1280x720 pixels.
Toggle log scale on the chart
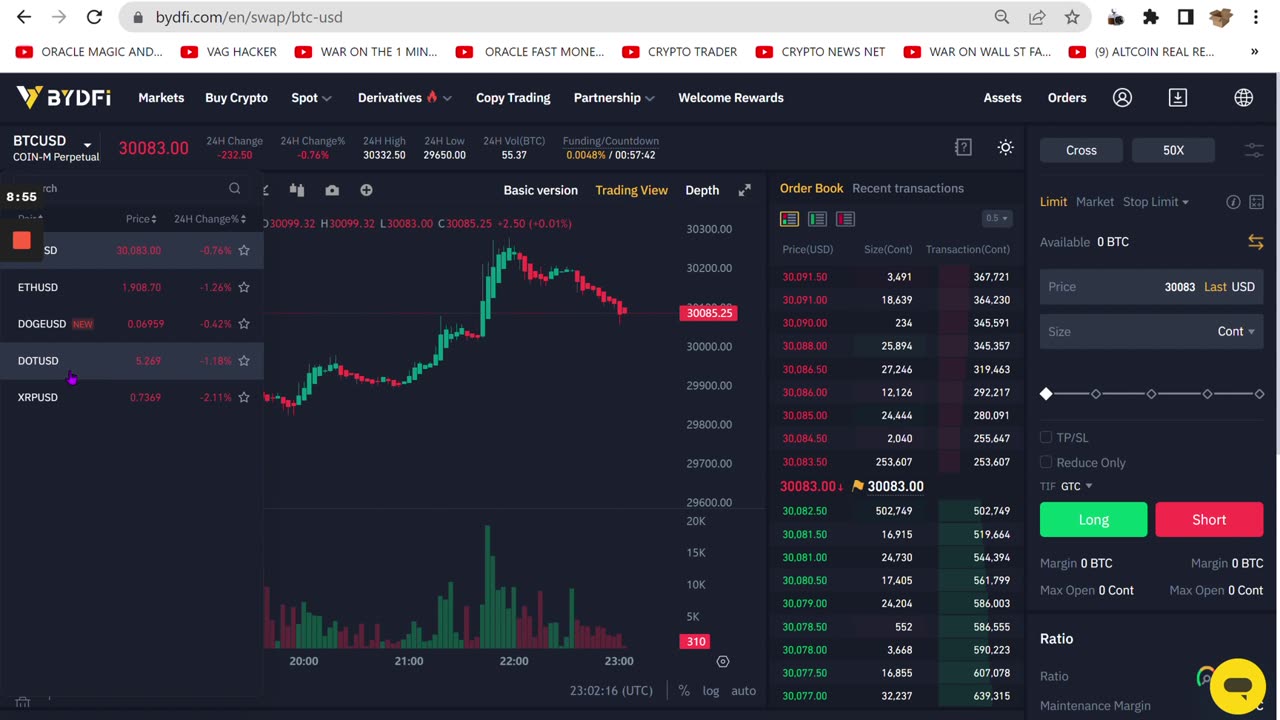pyautogui.click(x=710, y=691)
